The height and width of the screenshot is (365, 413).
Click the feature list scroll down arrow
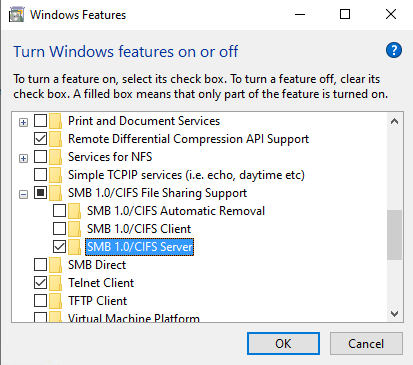(x=394, y=314)
